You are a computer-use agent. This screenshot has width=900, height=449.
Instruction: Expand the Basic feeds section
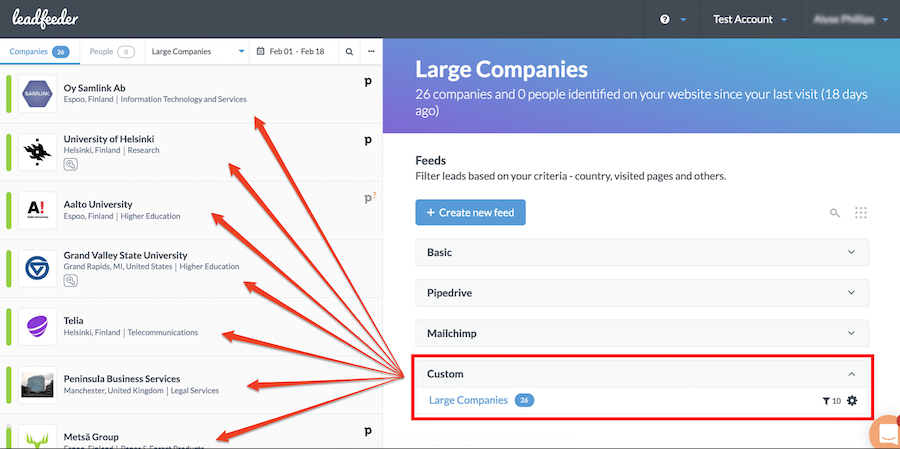pyautogui.click(x=642, y=253)
